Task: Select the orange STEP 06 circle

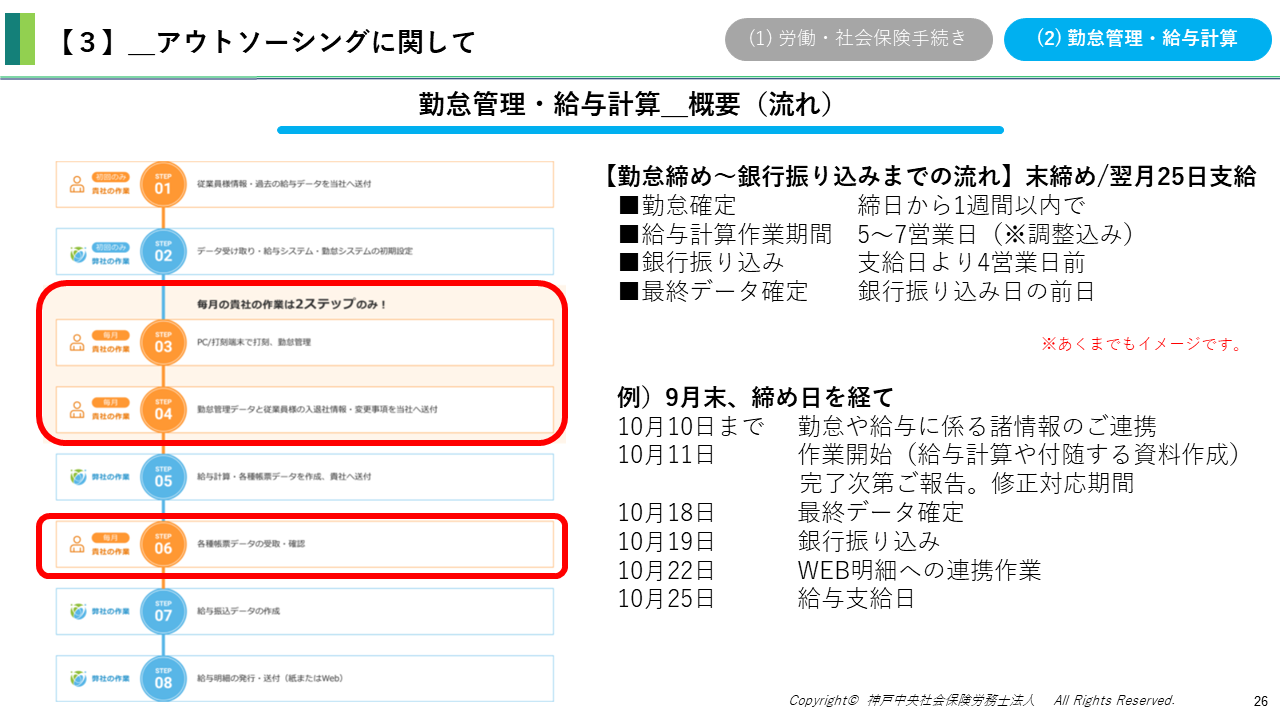Action: 163,544
